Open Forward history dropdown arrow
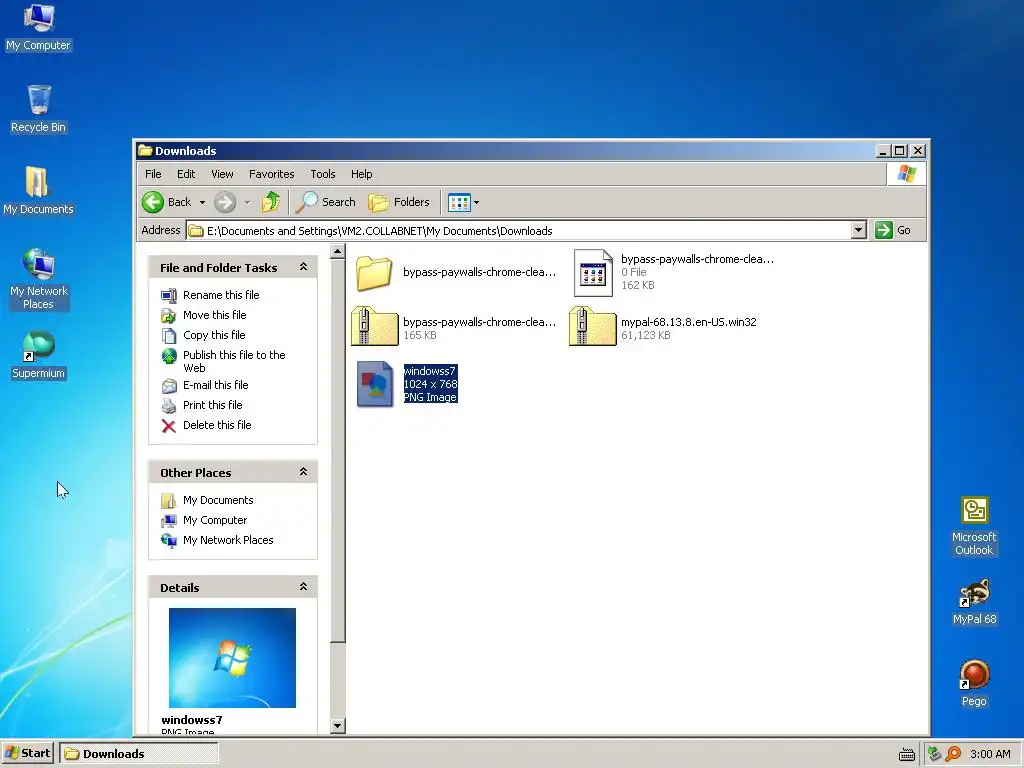Viewport: 1024px width, 768px height. (248, 202)
